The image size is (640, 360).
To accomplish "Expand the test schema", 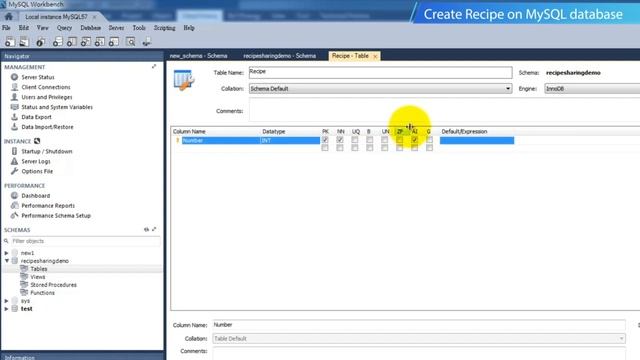I will tap(7, 309).
